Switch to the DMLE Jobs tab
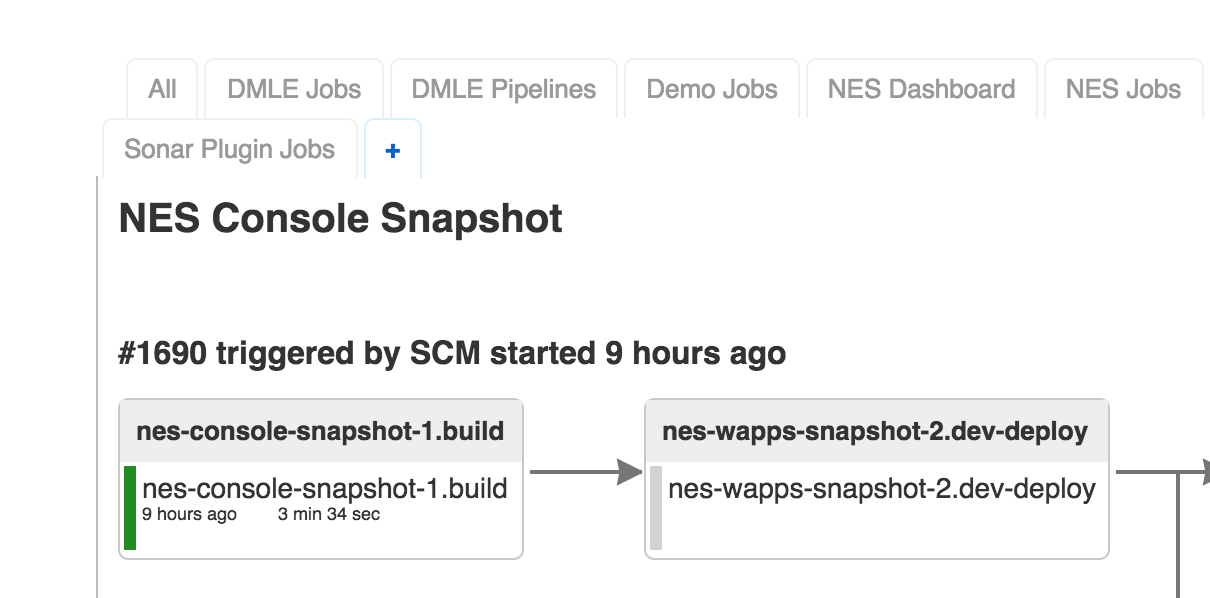This screenshot has width=1210, height=598. point(294,89)
